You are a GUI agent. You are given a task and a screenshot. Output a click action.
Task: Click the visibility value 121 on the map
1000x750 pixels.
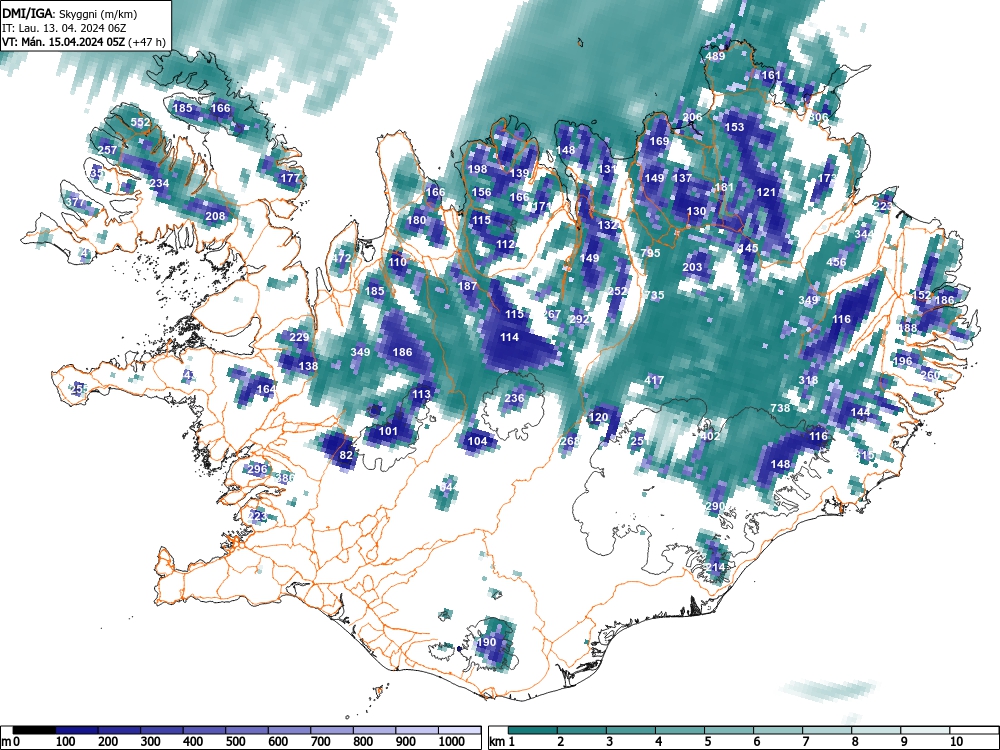767,192
